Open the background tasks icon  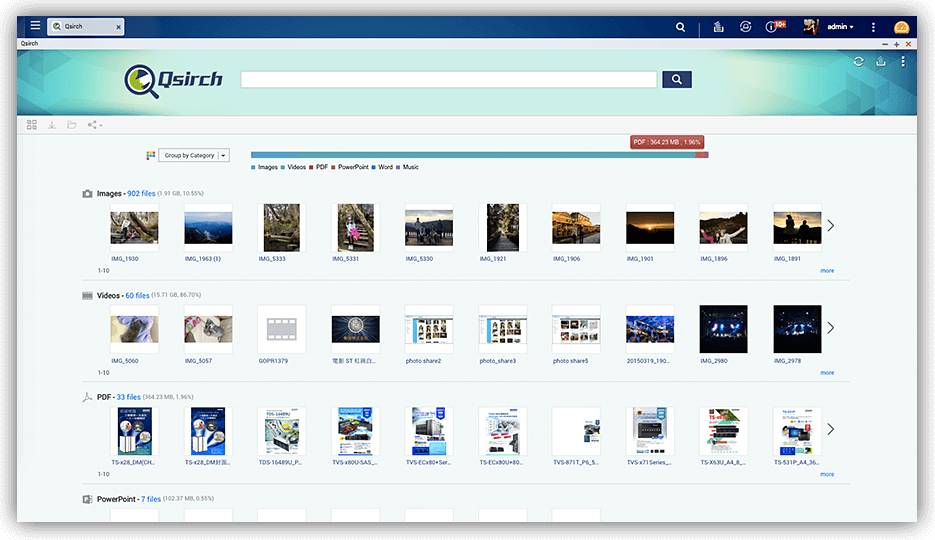coord(719,27)
